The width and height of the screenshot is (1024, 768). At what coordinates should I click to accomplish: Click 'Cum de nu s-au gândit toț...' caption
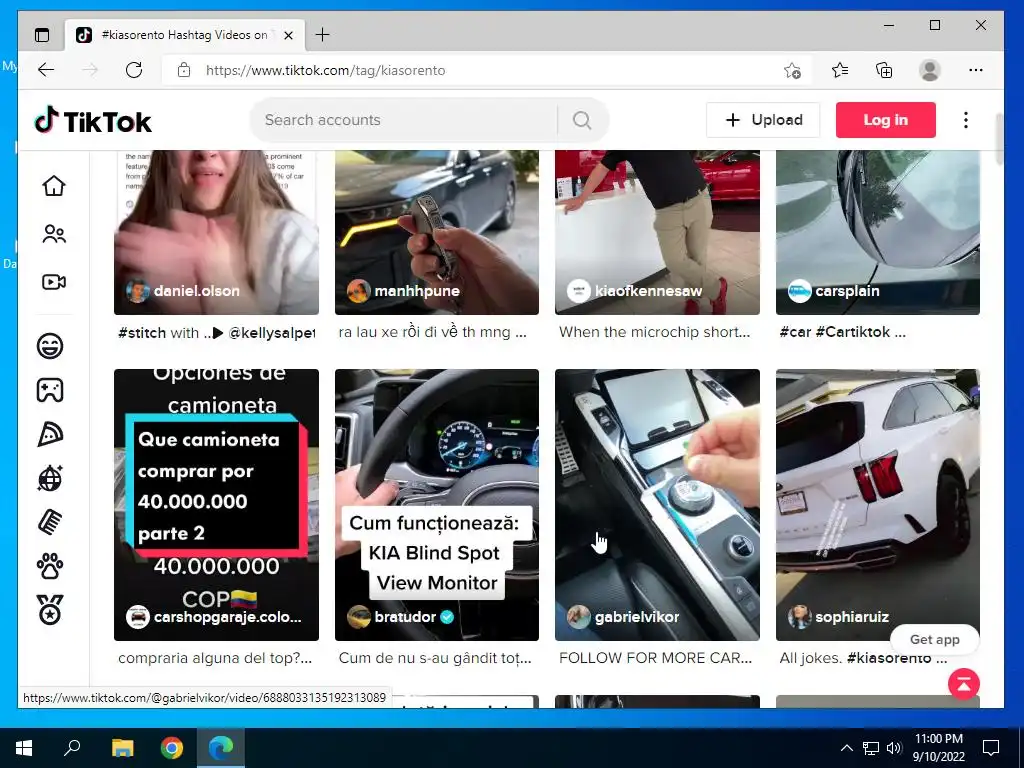435,658
